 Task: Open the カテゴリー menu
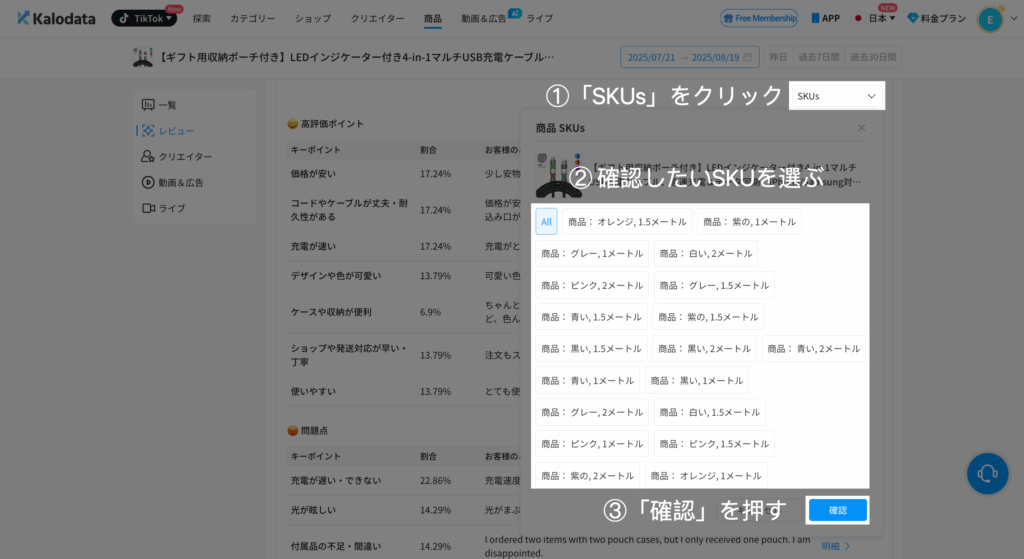click(252, 18)
